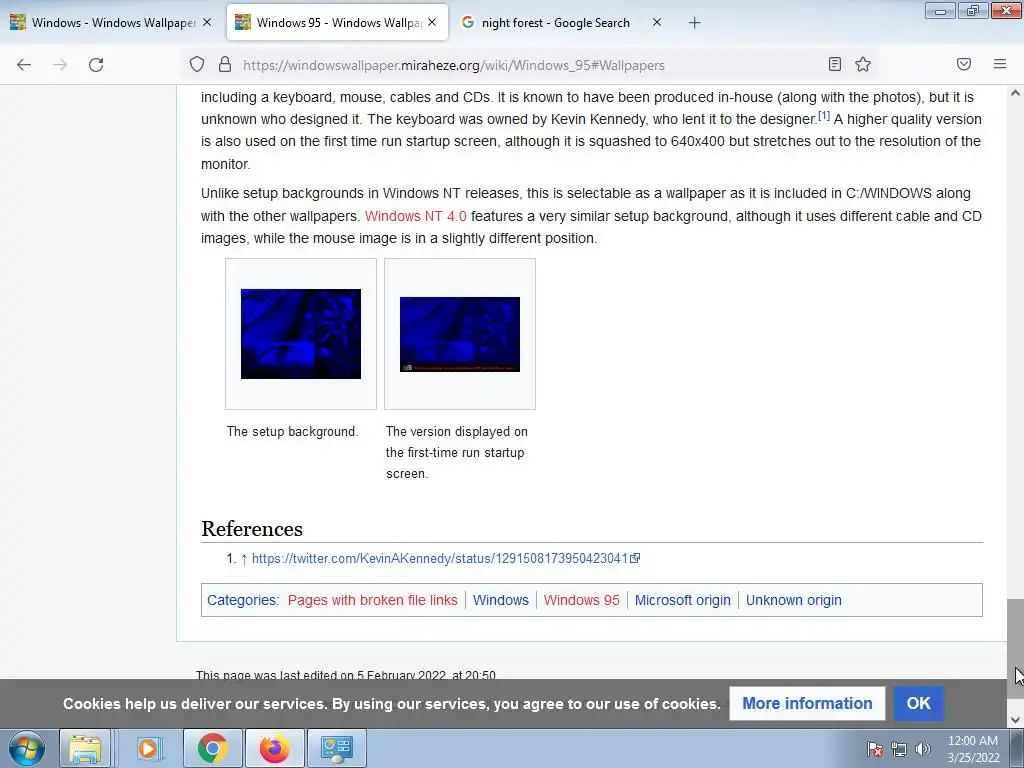Toggle reader view icon
Viewport: 1024px width, 768px height.
tap(835, 64)
